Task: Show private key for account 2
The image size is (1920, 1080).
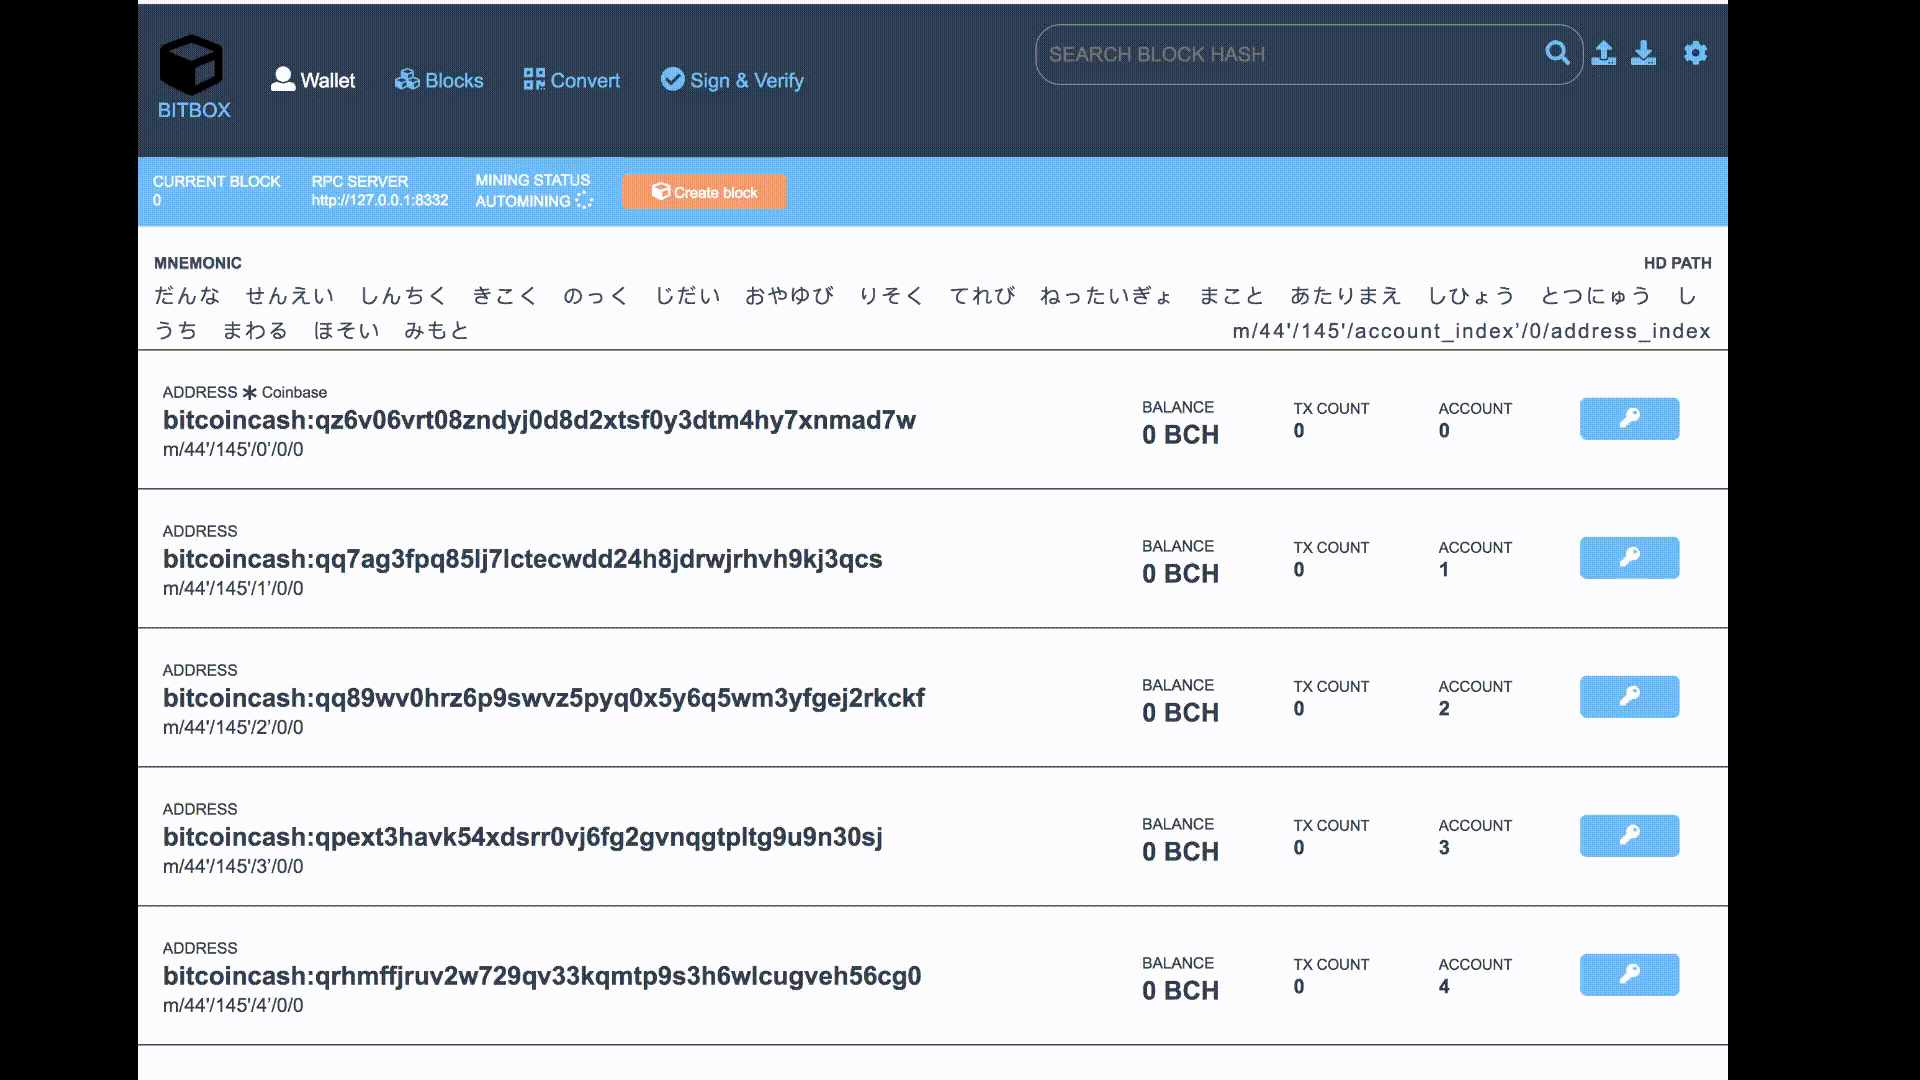Action: click(x=1629, y=697)
